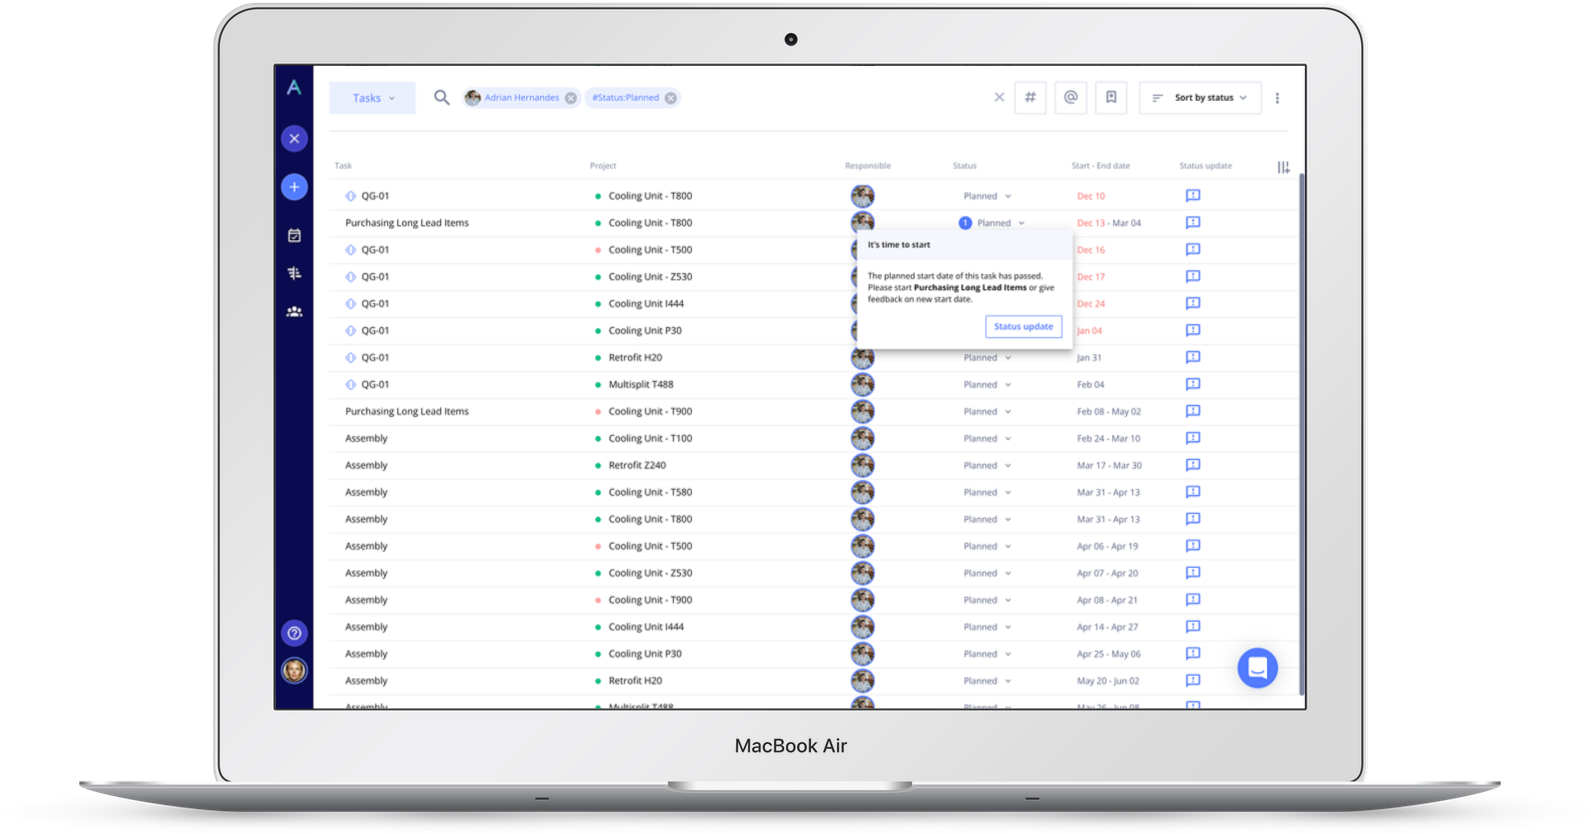This screenshot has height=834, width=1591.
Task: Open status update icon for Dec 10 row
Action: pos(1193,196)
